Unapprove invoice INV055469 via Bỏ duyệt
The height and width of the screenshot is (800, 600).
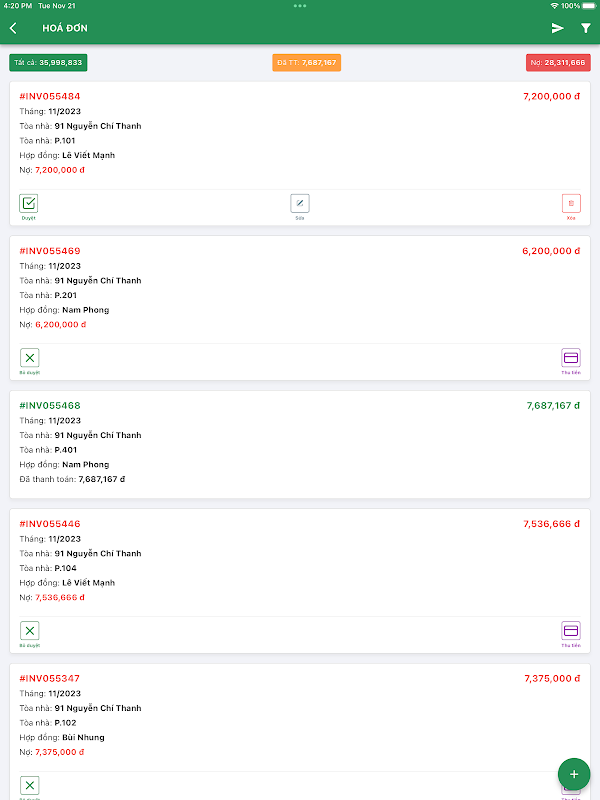click(x=29, y=358)
